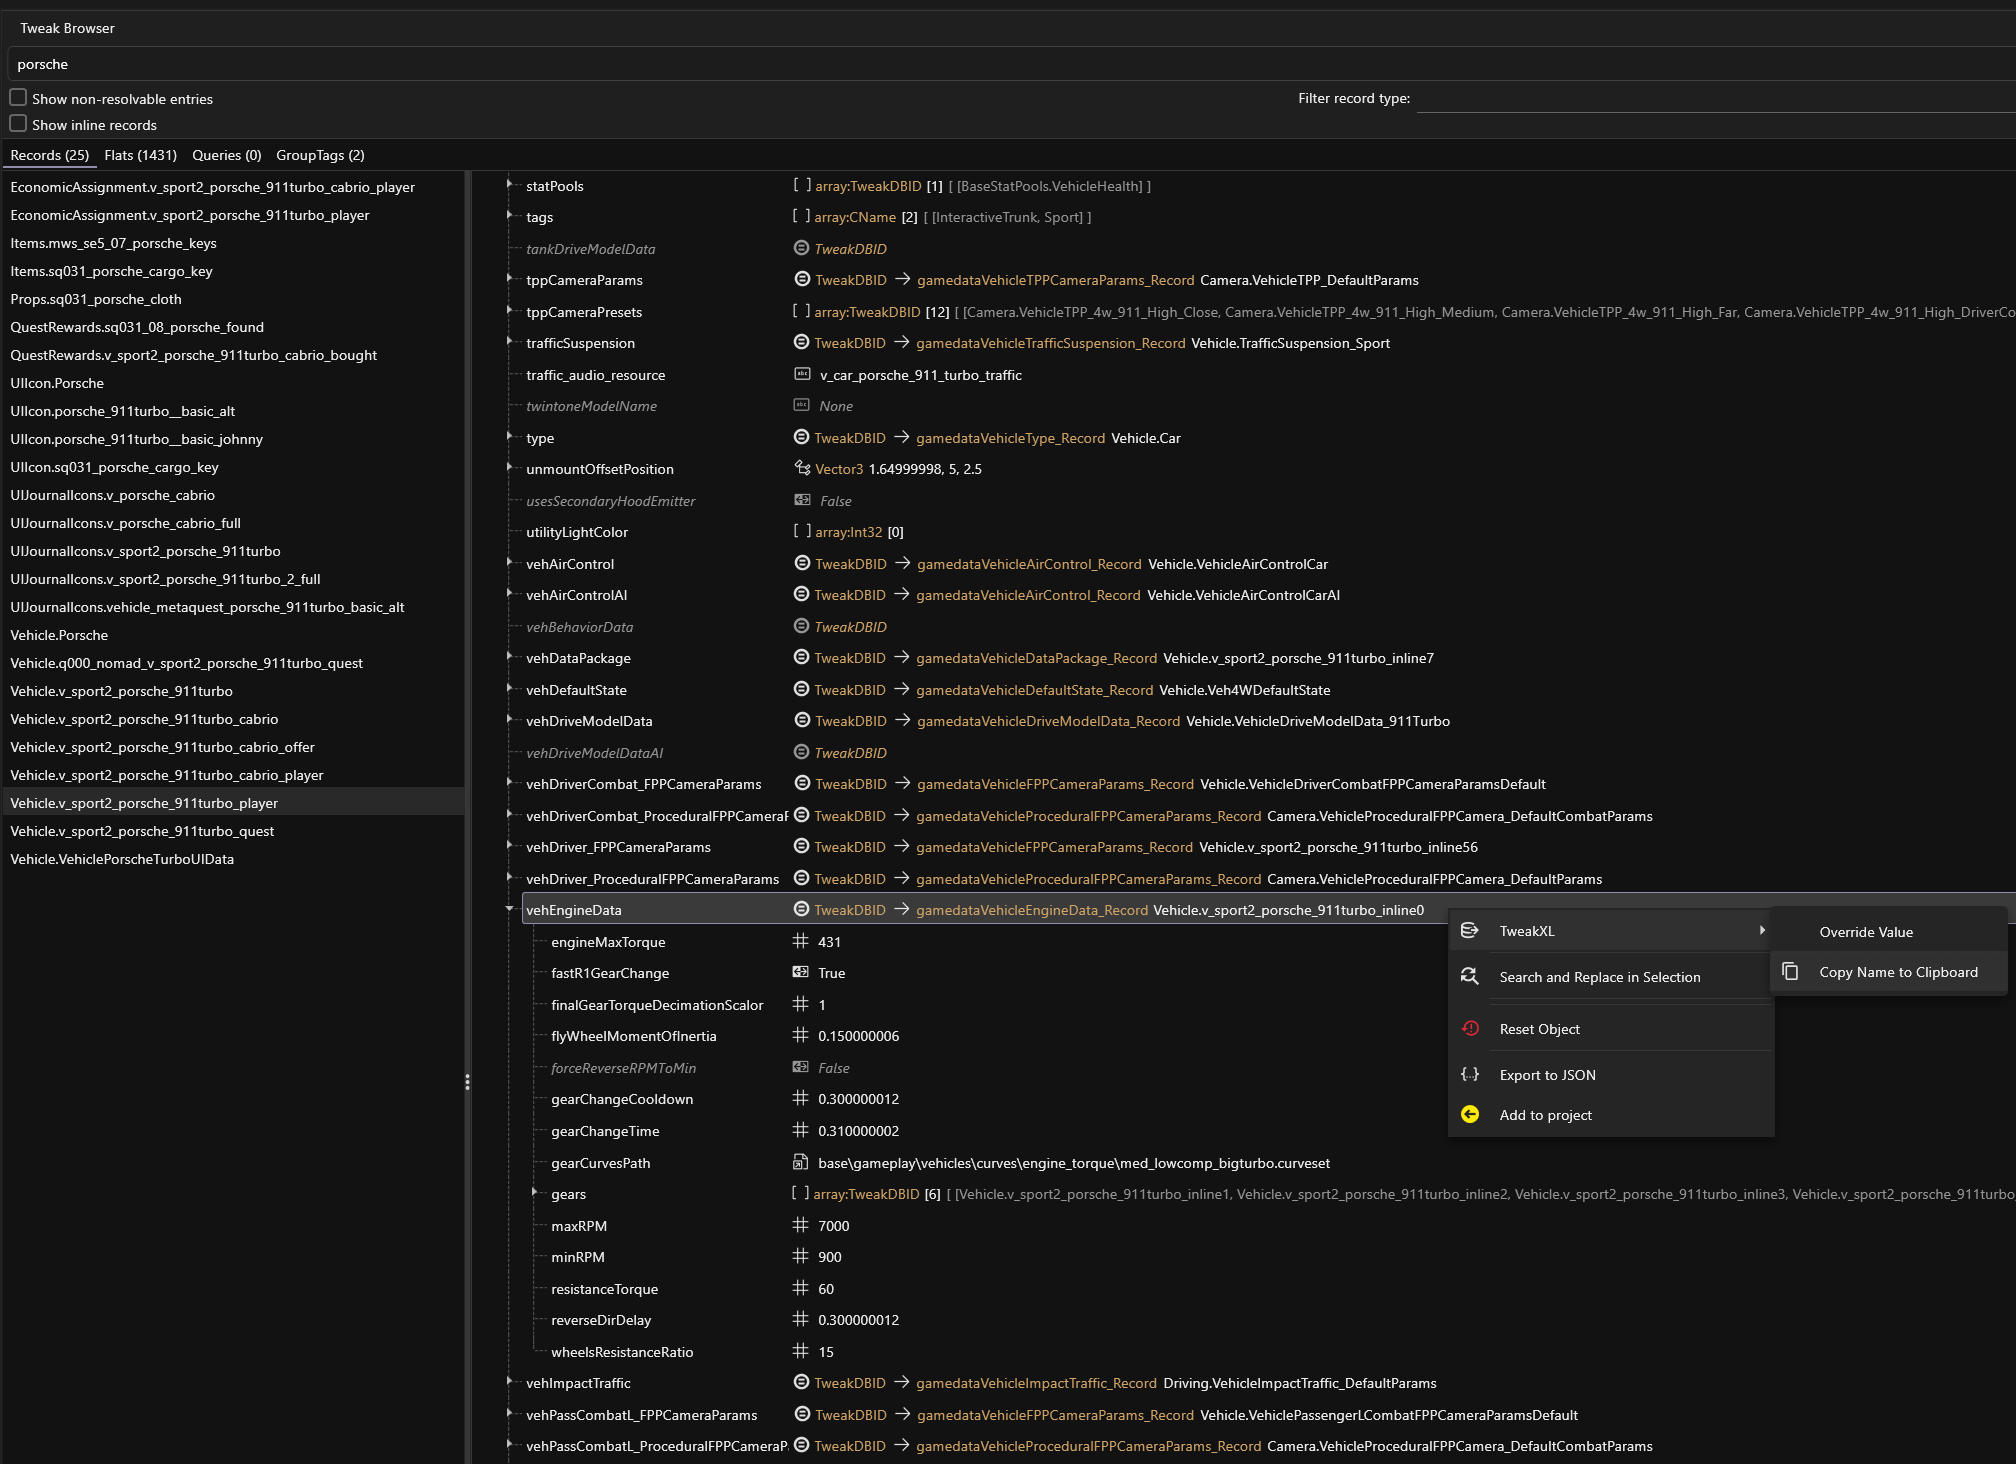This screenshot has height=1464, width=2016.
Task: Click the Search and Replace magnifier icon
Action: pyautogui.click(x=1470, y=977)
